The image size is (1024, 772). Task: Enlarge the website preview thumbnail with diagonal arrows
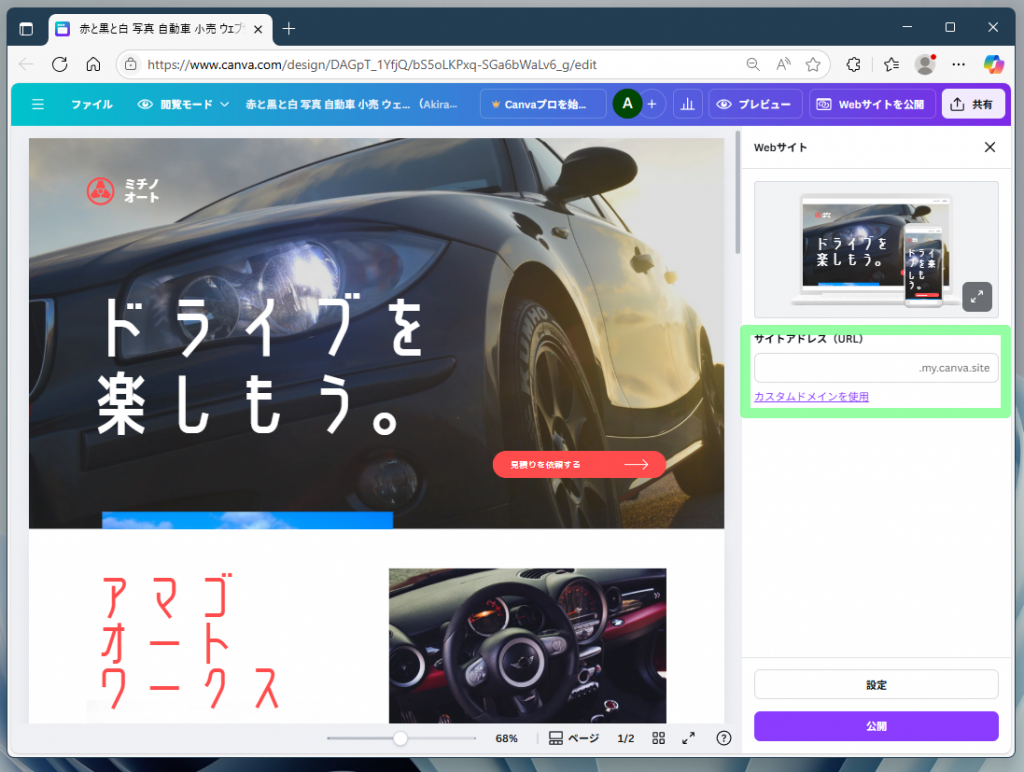point(976,296)
